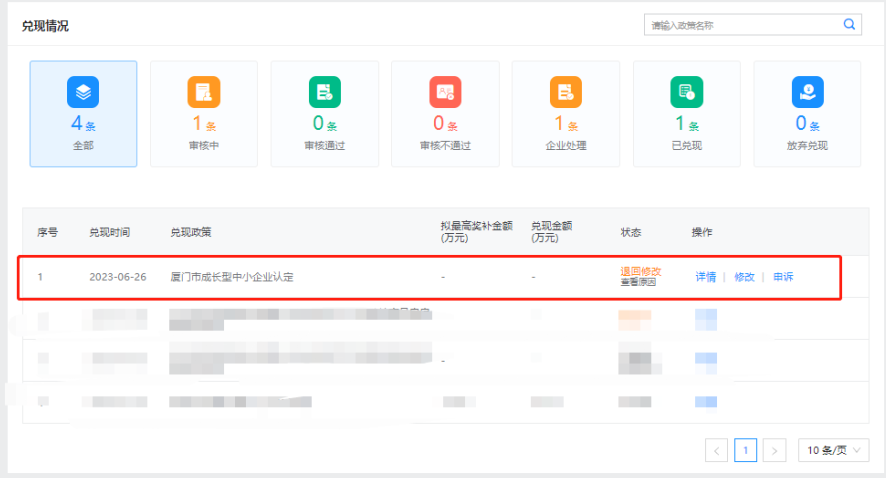Click the 1 条 count in 审核中 card

click(x=204, y=123)
